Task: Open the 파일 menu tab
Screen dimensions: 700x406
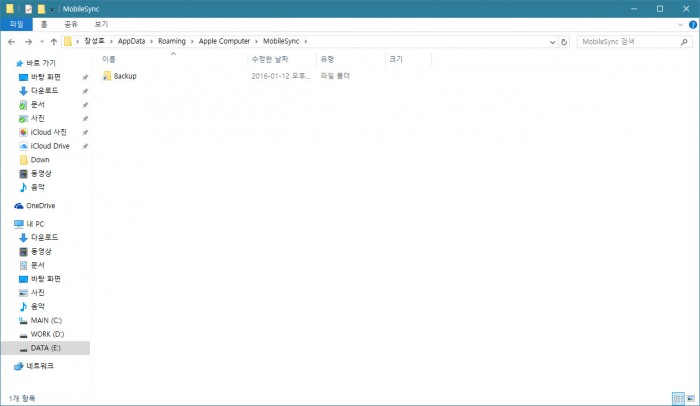Action: click(16, 23)
